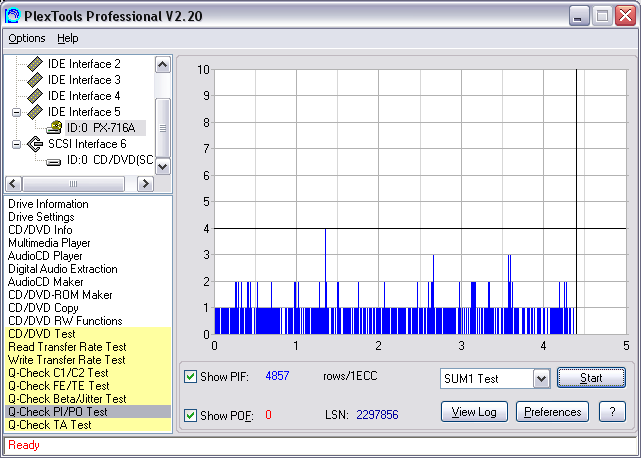Image resolution: width=641 pixels, height=458 pixels.
Task: Click the device tree vertical scrollbar thumb
Action: click(x=163, y=128)
